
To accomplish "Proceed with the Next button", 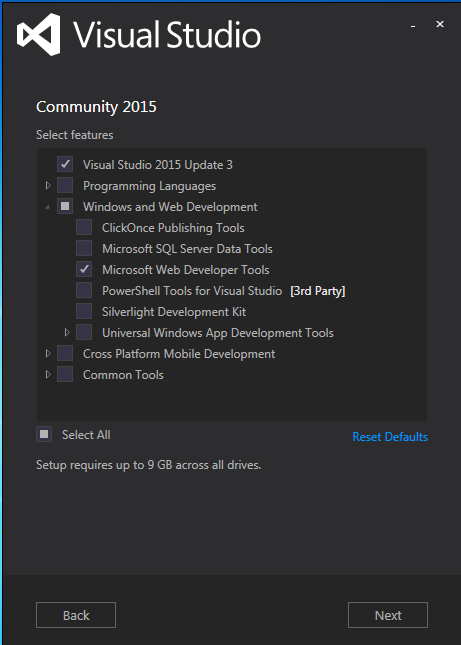I will click(388, 615).
